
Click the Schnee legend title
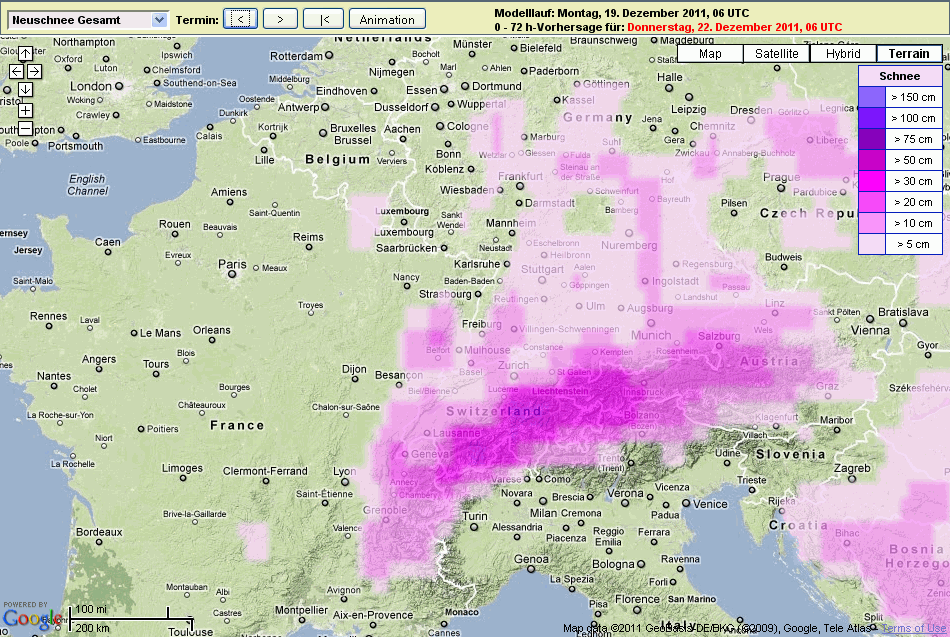pos(900,76)
